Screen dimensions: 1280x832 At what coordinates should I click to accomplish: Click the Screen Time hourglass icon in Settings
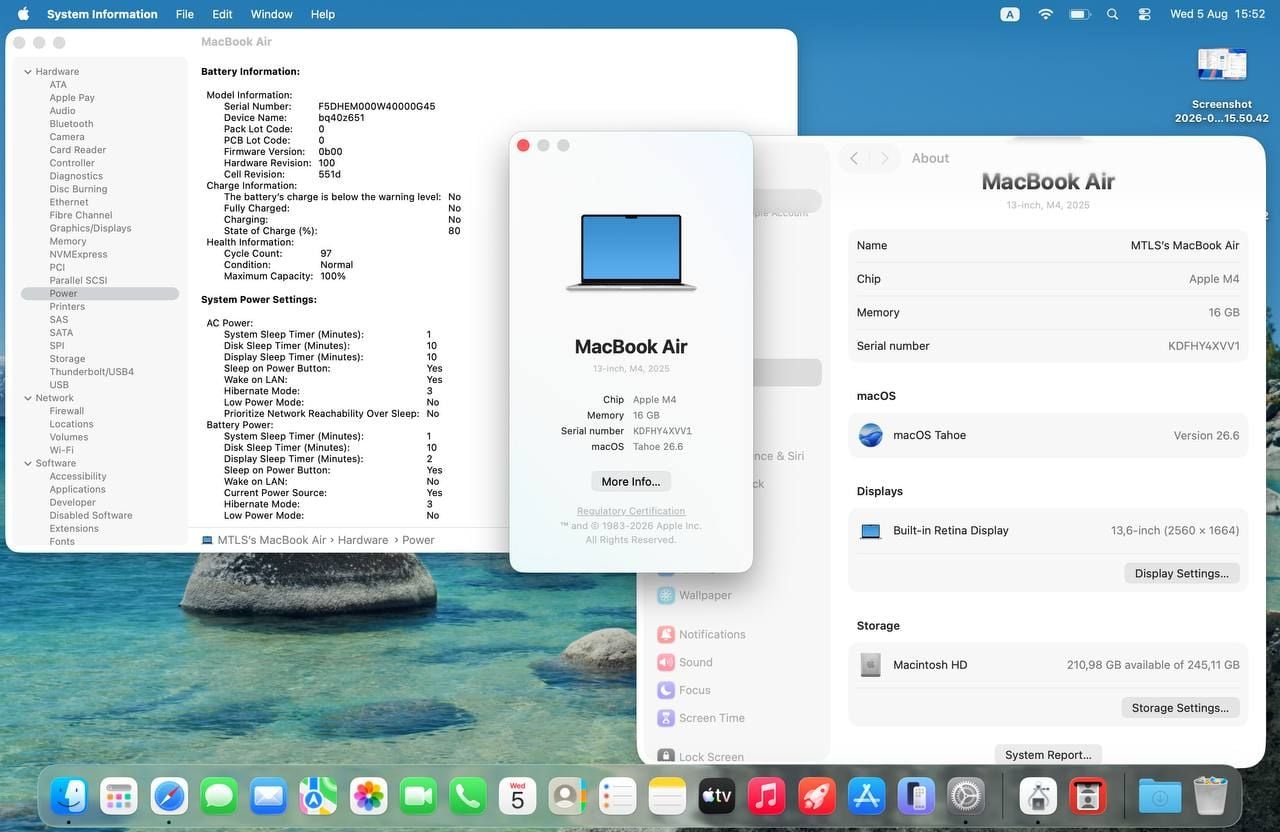tap(665, 718)
